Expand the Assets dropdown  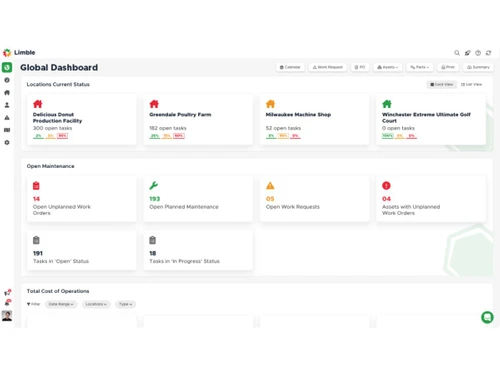[x=388, y=67]
